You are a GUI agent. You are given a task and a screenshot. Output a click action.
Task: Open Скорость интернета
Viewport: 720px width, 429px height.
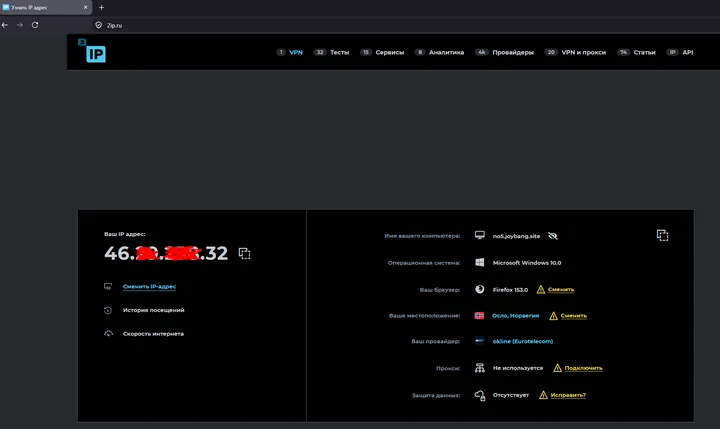[x=153, y=334]
